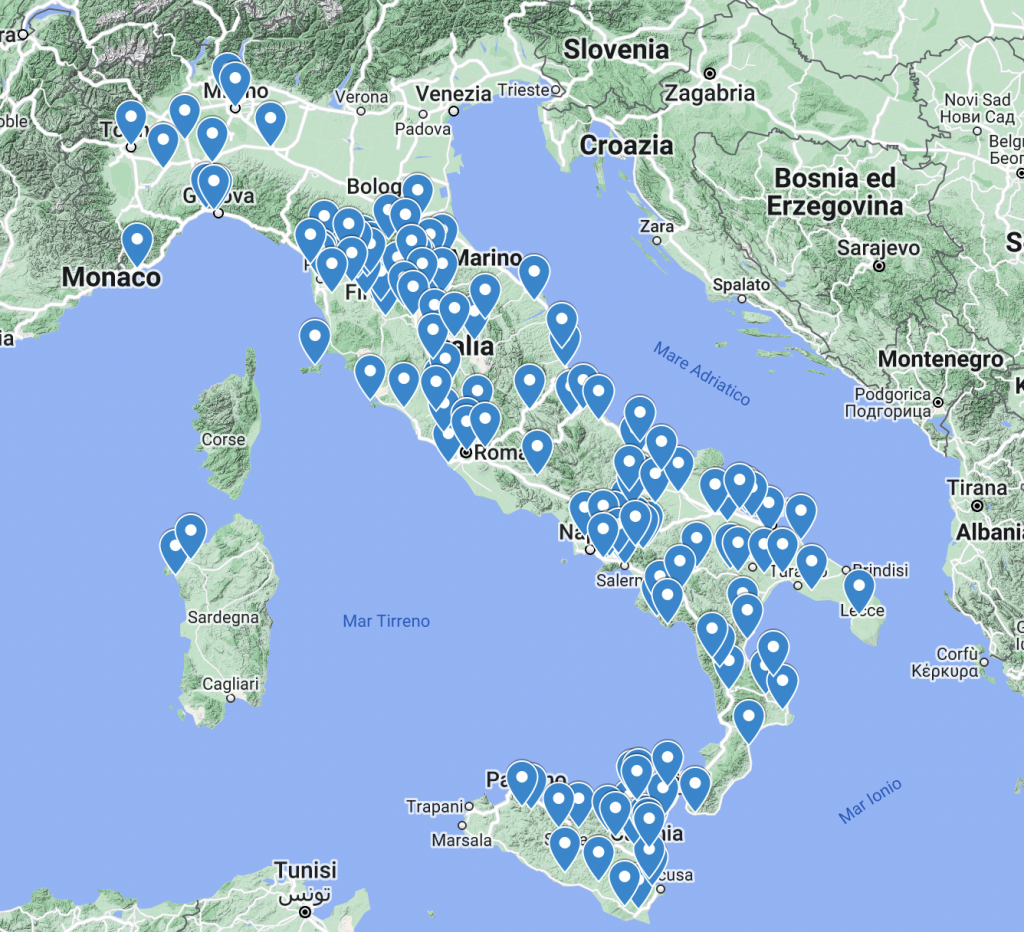Image resolution: width=1024 pixels, height=932 pixels.
Task: Click the easternmost pin in northern Sardinia
Action: tap(190, 532)
